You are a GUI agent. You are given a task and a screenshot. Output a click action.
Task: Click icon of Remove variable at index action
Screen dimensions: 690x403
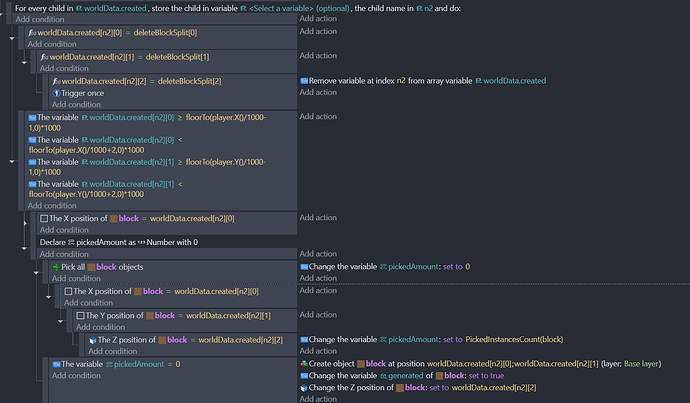(304, 81)
